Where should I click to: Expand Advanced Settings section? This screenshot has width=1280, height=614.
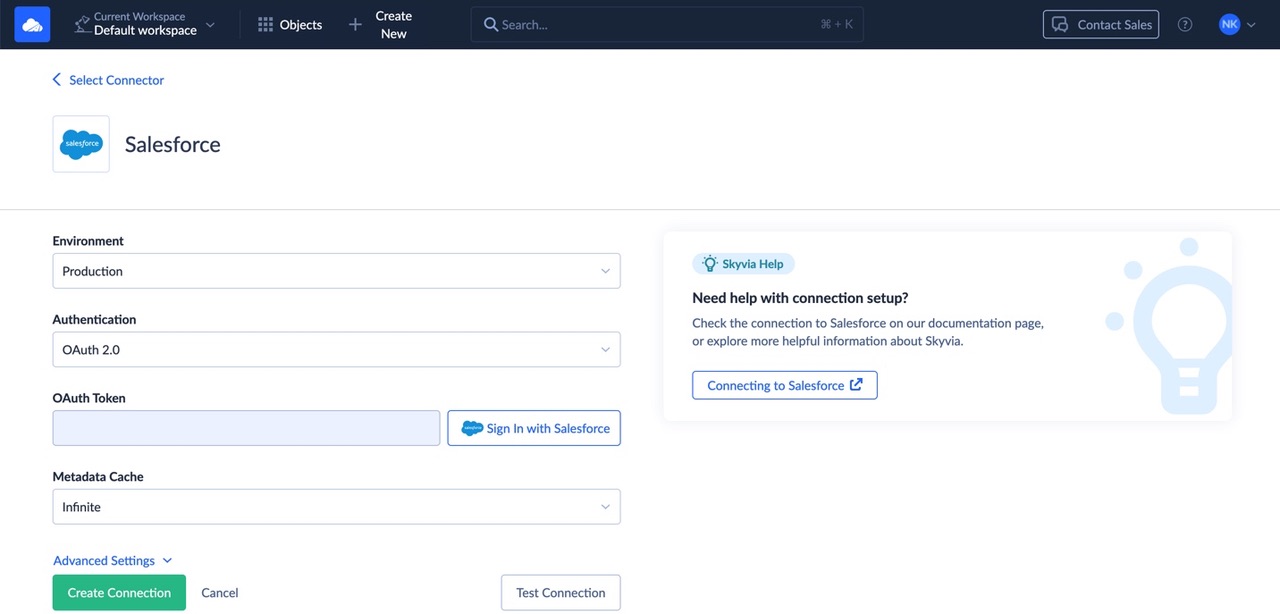click(112, 561)
